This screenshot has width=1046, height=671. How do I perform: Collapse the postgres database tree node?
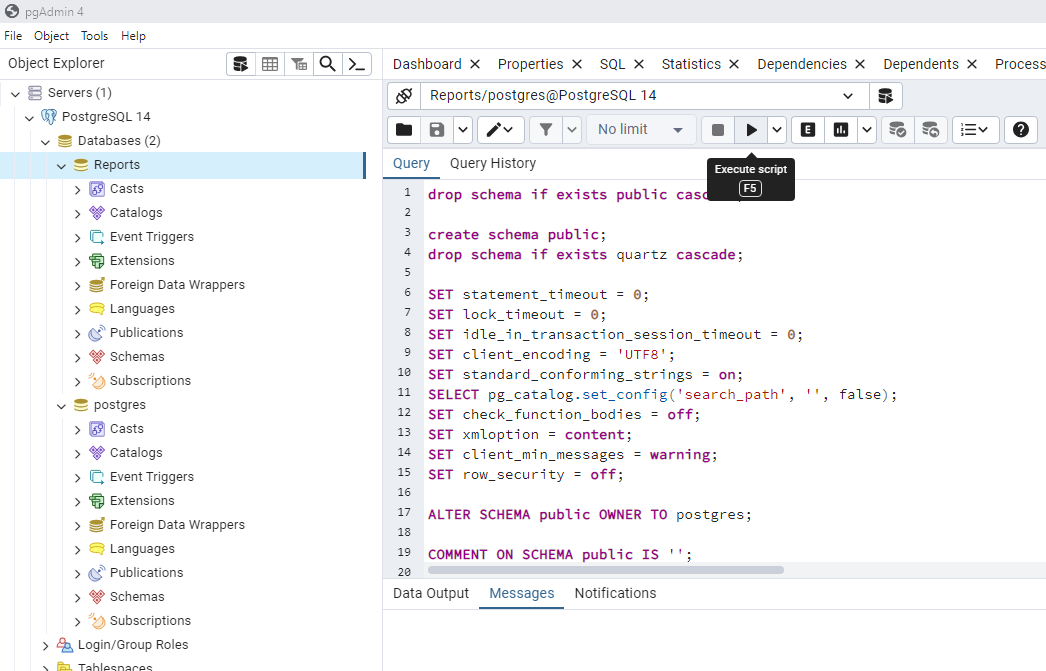[x=62, y=405]
